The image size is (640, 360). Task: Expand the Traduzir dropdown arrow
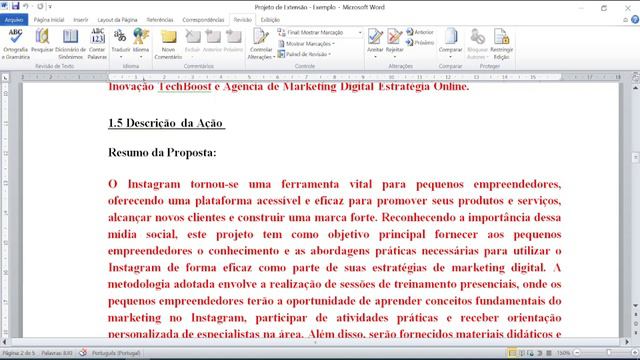(x=121, y=57)
